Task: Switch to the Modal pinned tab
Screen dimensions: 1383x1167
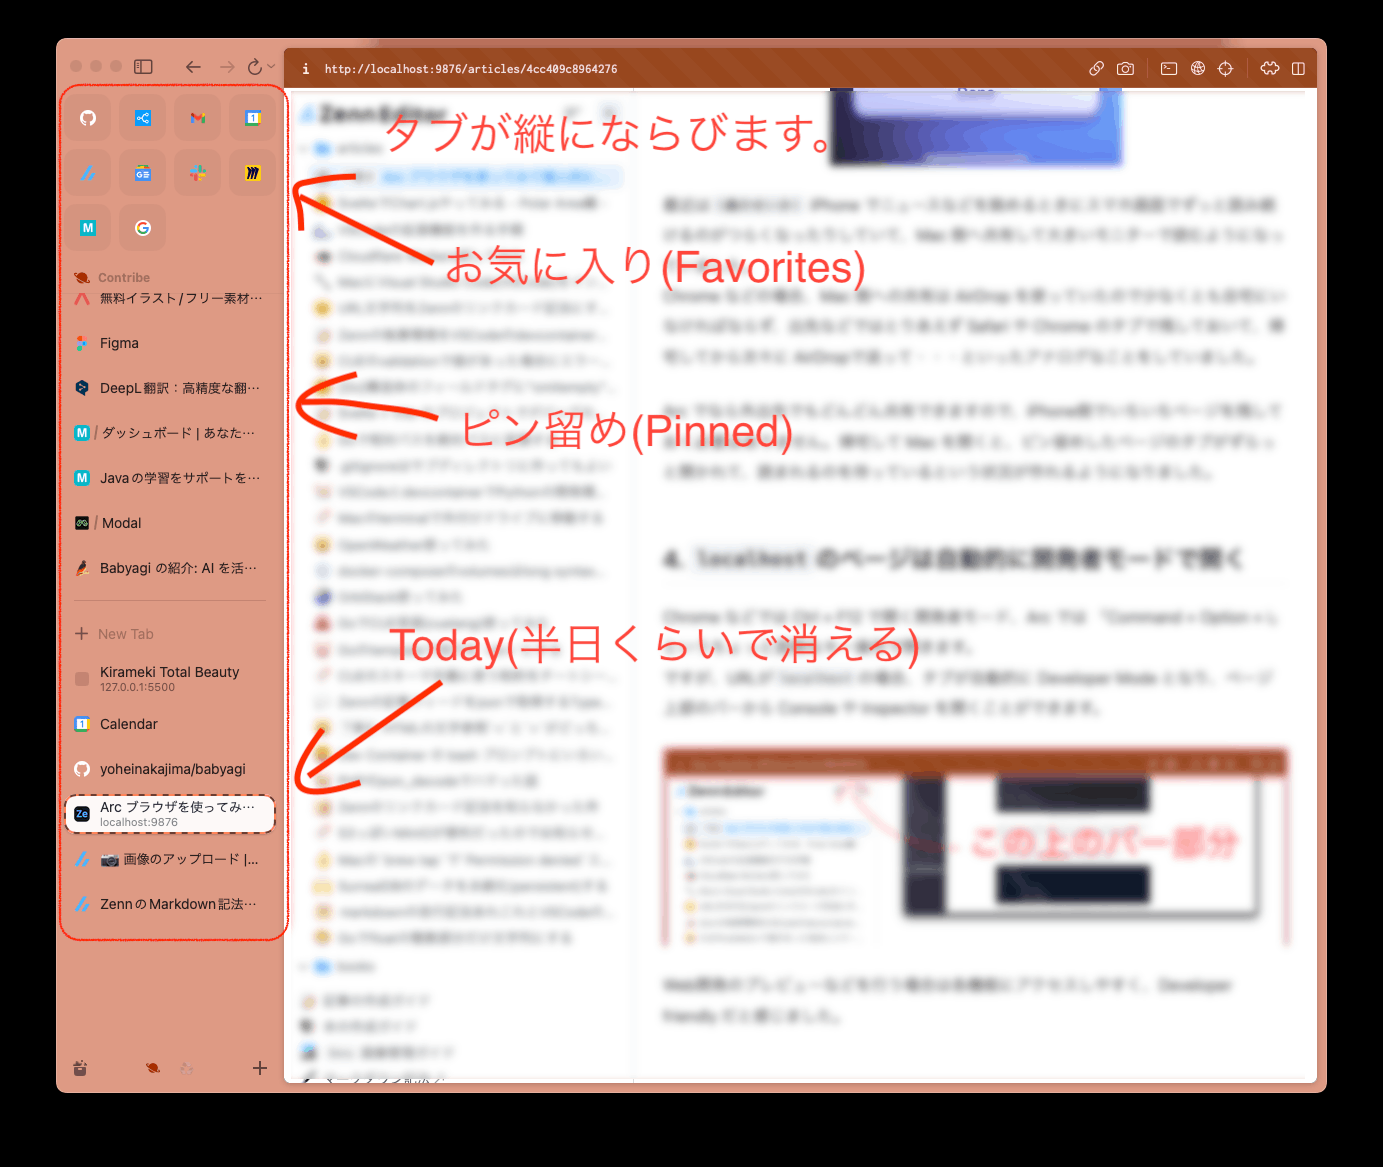Action: [x=170, y=523]
